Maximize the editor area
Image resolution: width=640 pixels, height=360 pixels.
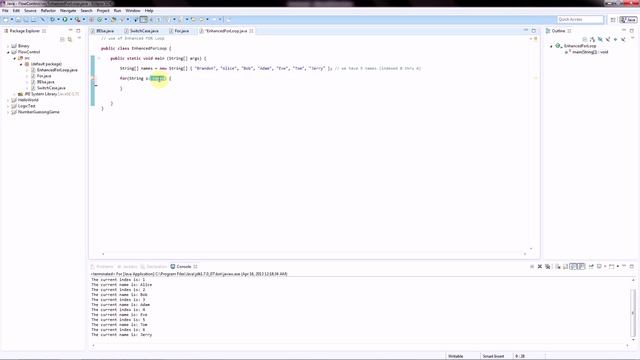pyautogui.click(x=533, y=31)
